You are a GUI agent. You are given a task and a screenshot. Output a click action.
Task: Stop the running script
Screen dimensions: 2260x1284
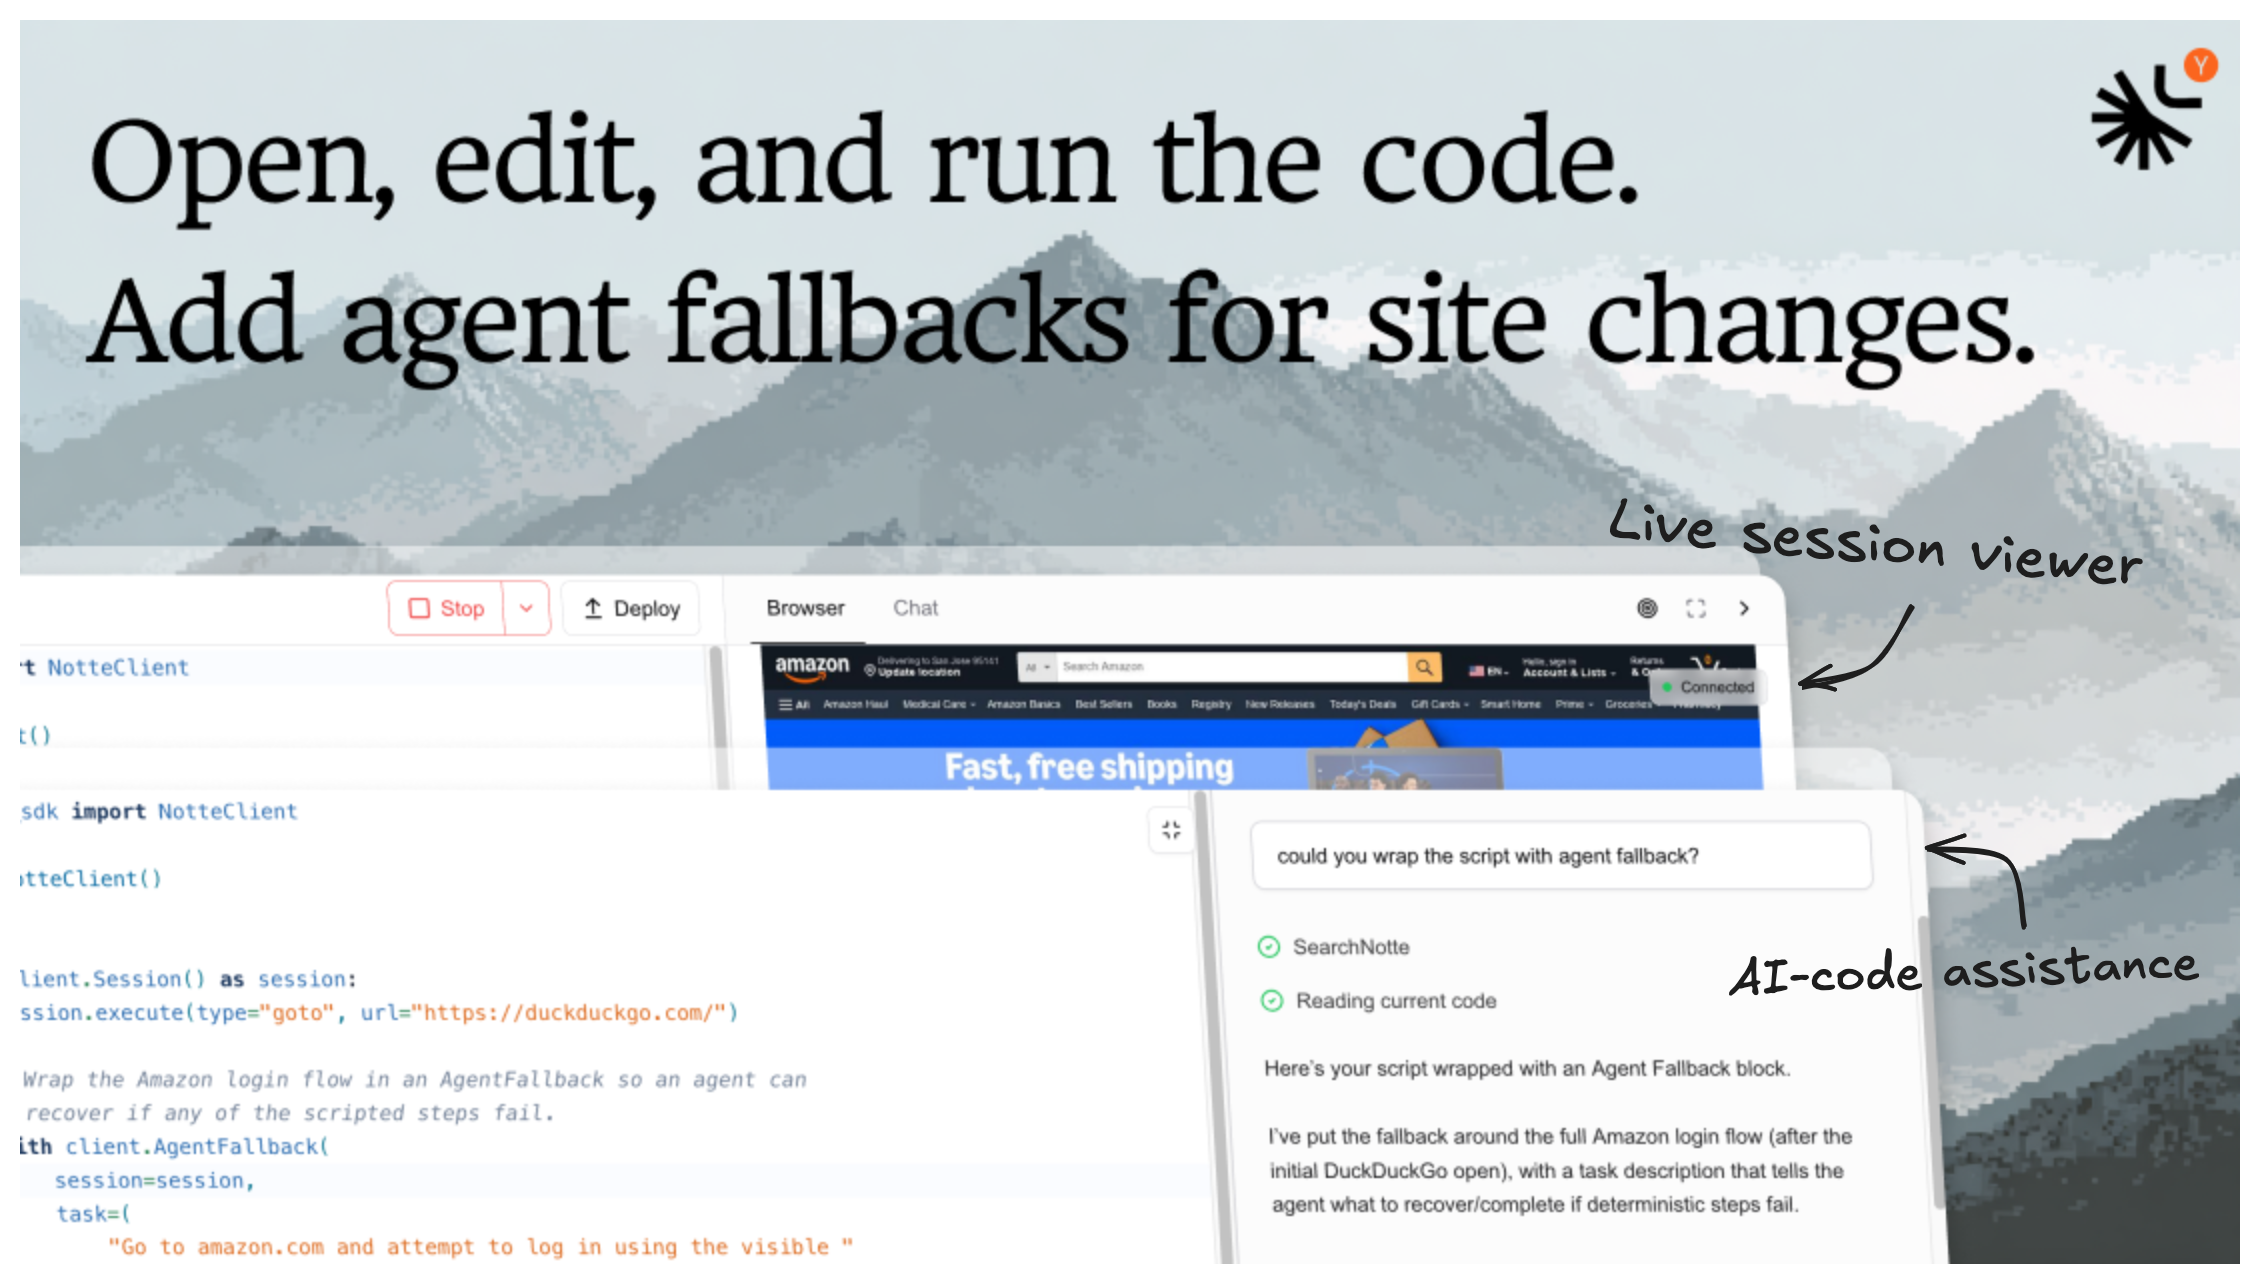tap(446, 608)
